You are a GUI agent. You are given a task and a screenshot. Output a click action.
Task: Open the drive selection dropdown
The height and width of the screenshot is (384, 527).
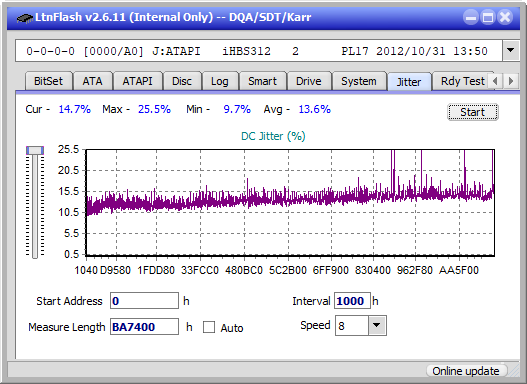pos(511,51)
